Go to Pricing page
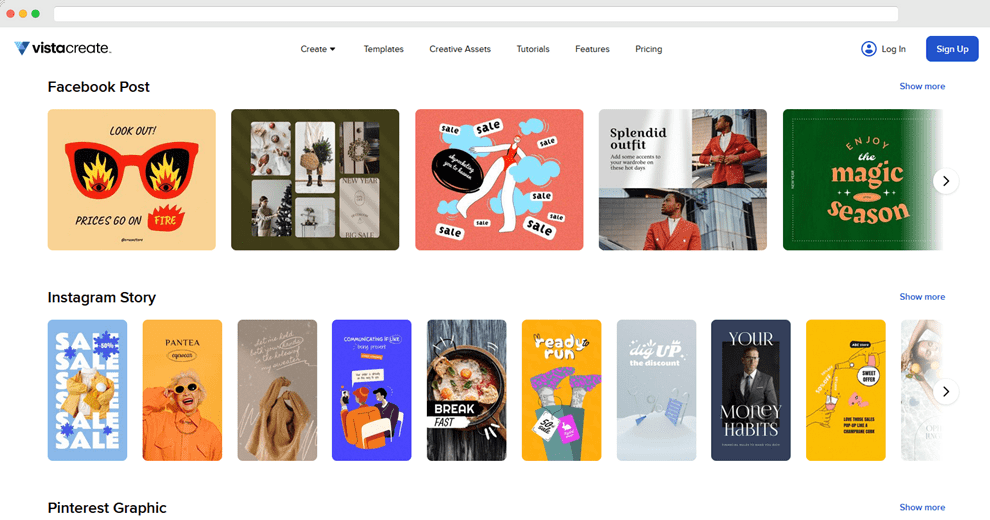990x520 pixels. point(648,49)
